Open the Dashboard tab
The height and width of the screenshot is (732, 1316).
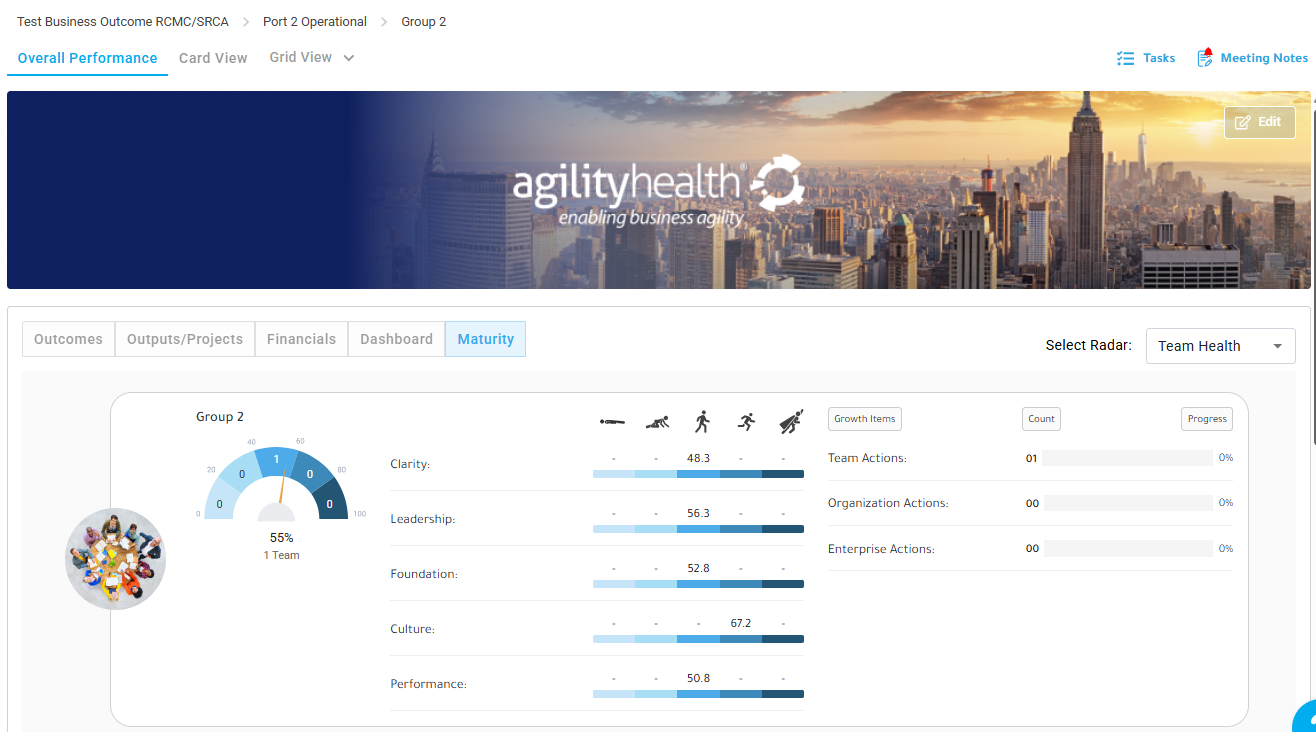click(x=396, y=339)
